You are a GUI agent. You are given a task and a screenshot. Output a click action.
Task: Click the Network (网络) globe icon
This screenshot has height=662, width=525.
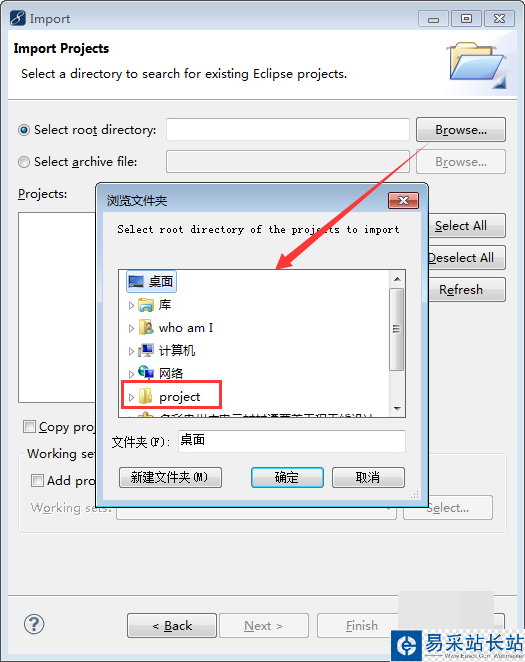[146, 372]
